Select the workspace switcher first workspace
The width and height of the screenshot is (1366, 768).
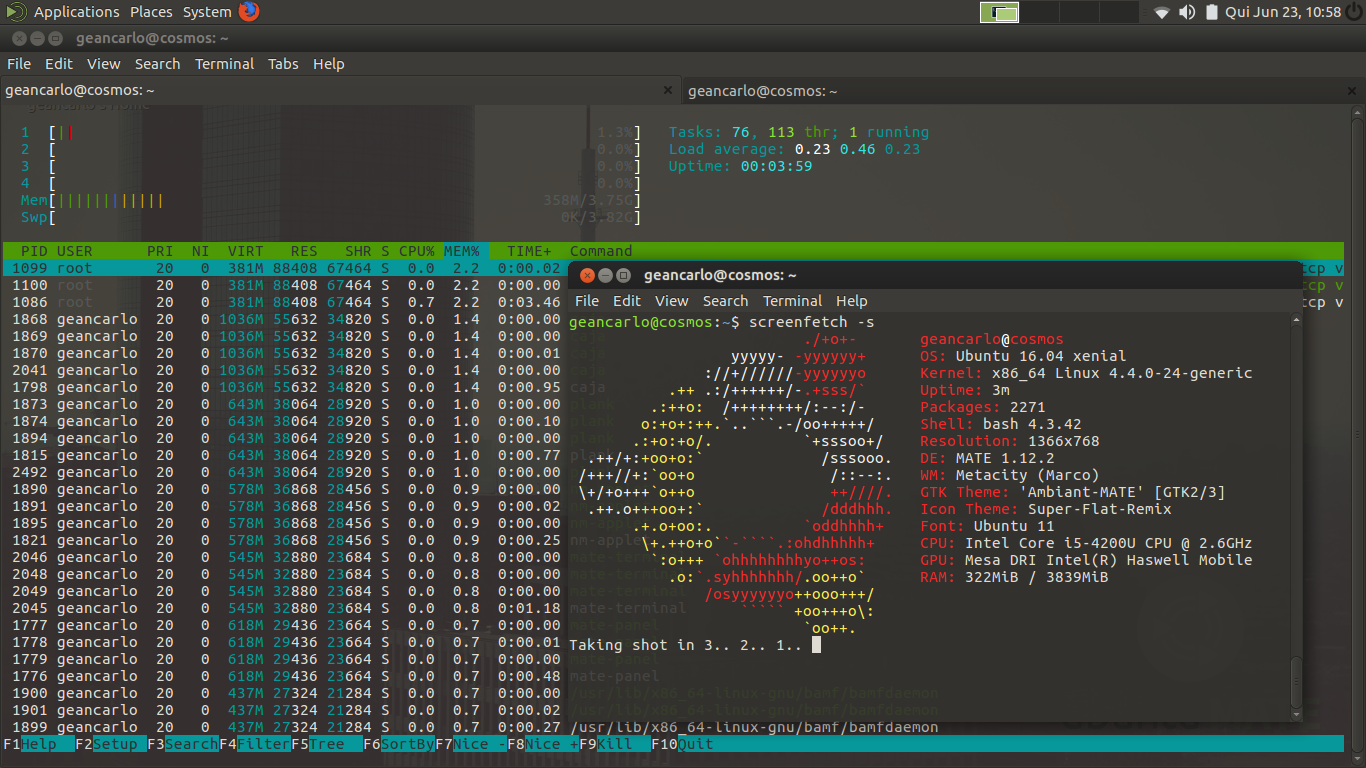pyautogui.click(x=999, y=12)
